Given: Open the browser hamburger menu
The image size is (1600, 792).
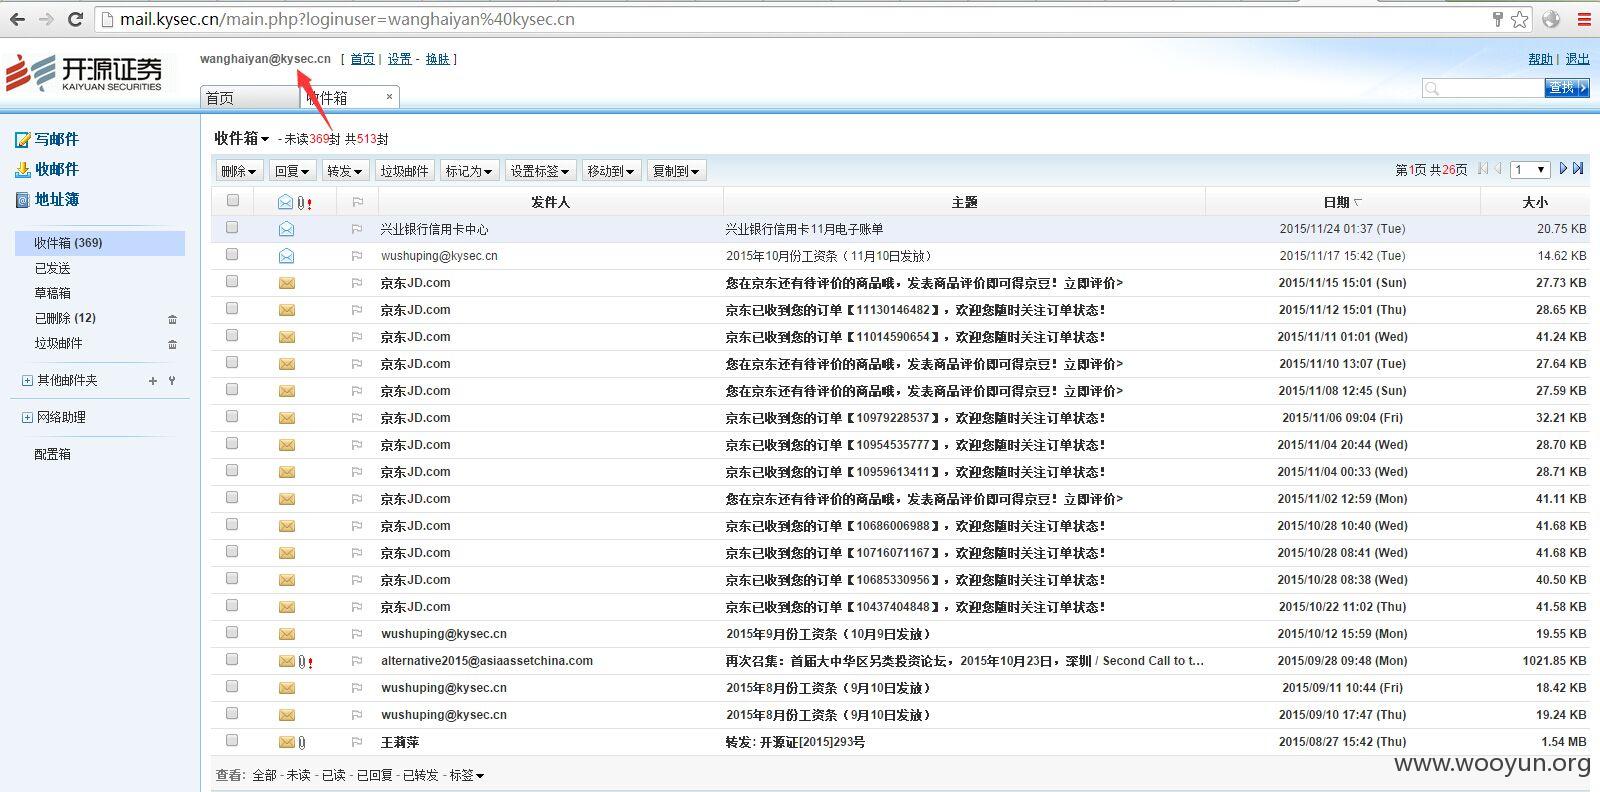Looking at the screenshot, I should (x=1584, y=19).
